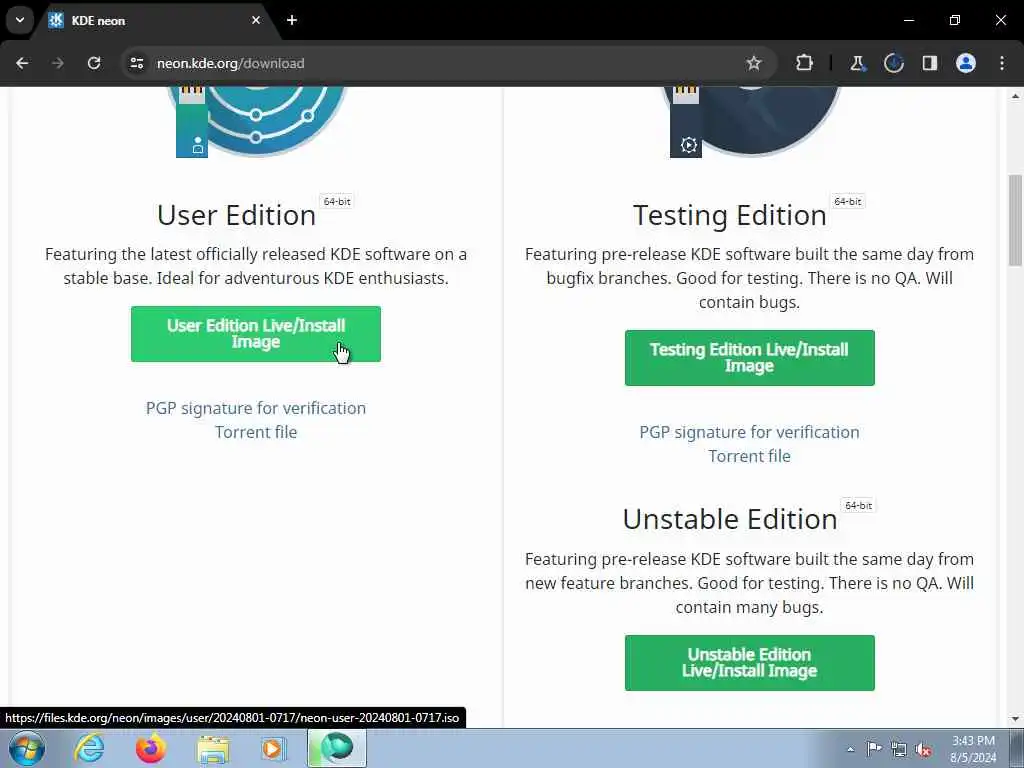Click the active browser taskbar icon
1024x768 pixels.
[x=337, y=748]
